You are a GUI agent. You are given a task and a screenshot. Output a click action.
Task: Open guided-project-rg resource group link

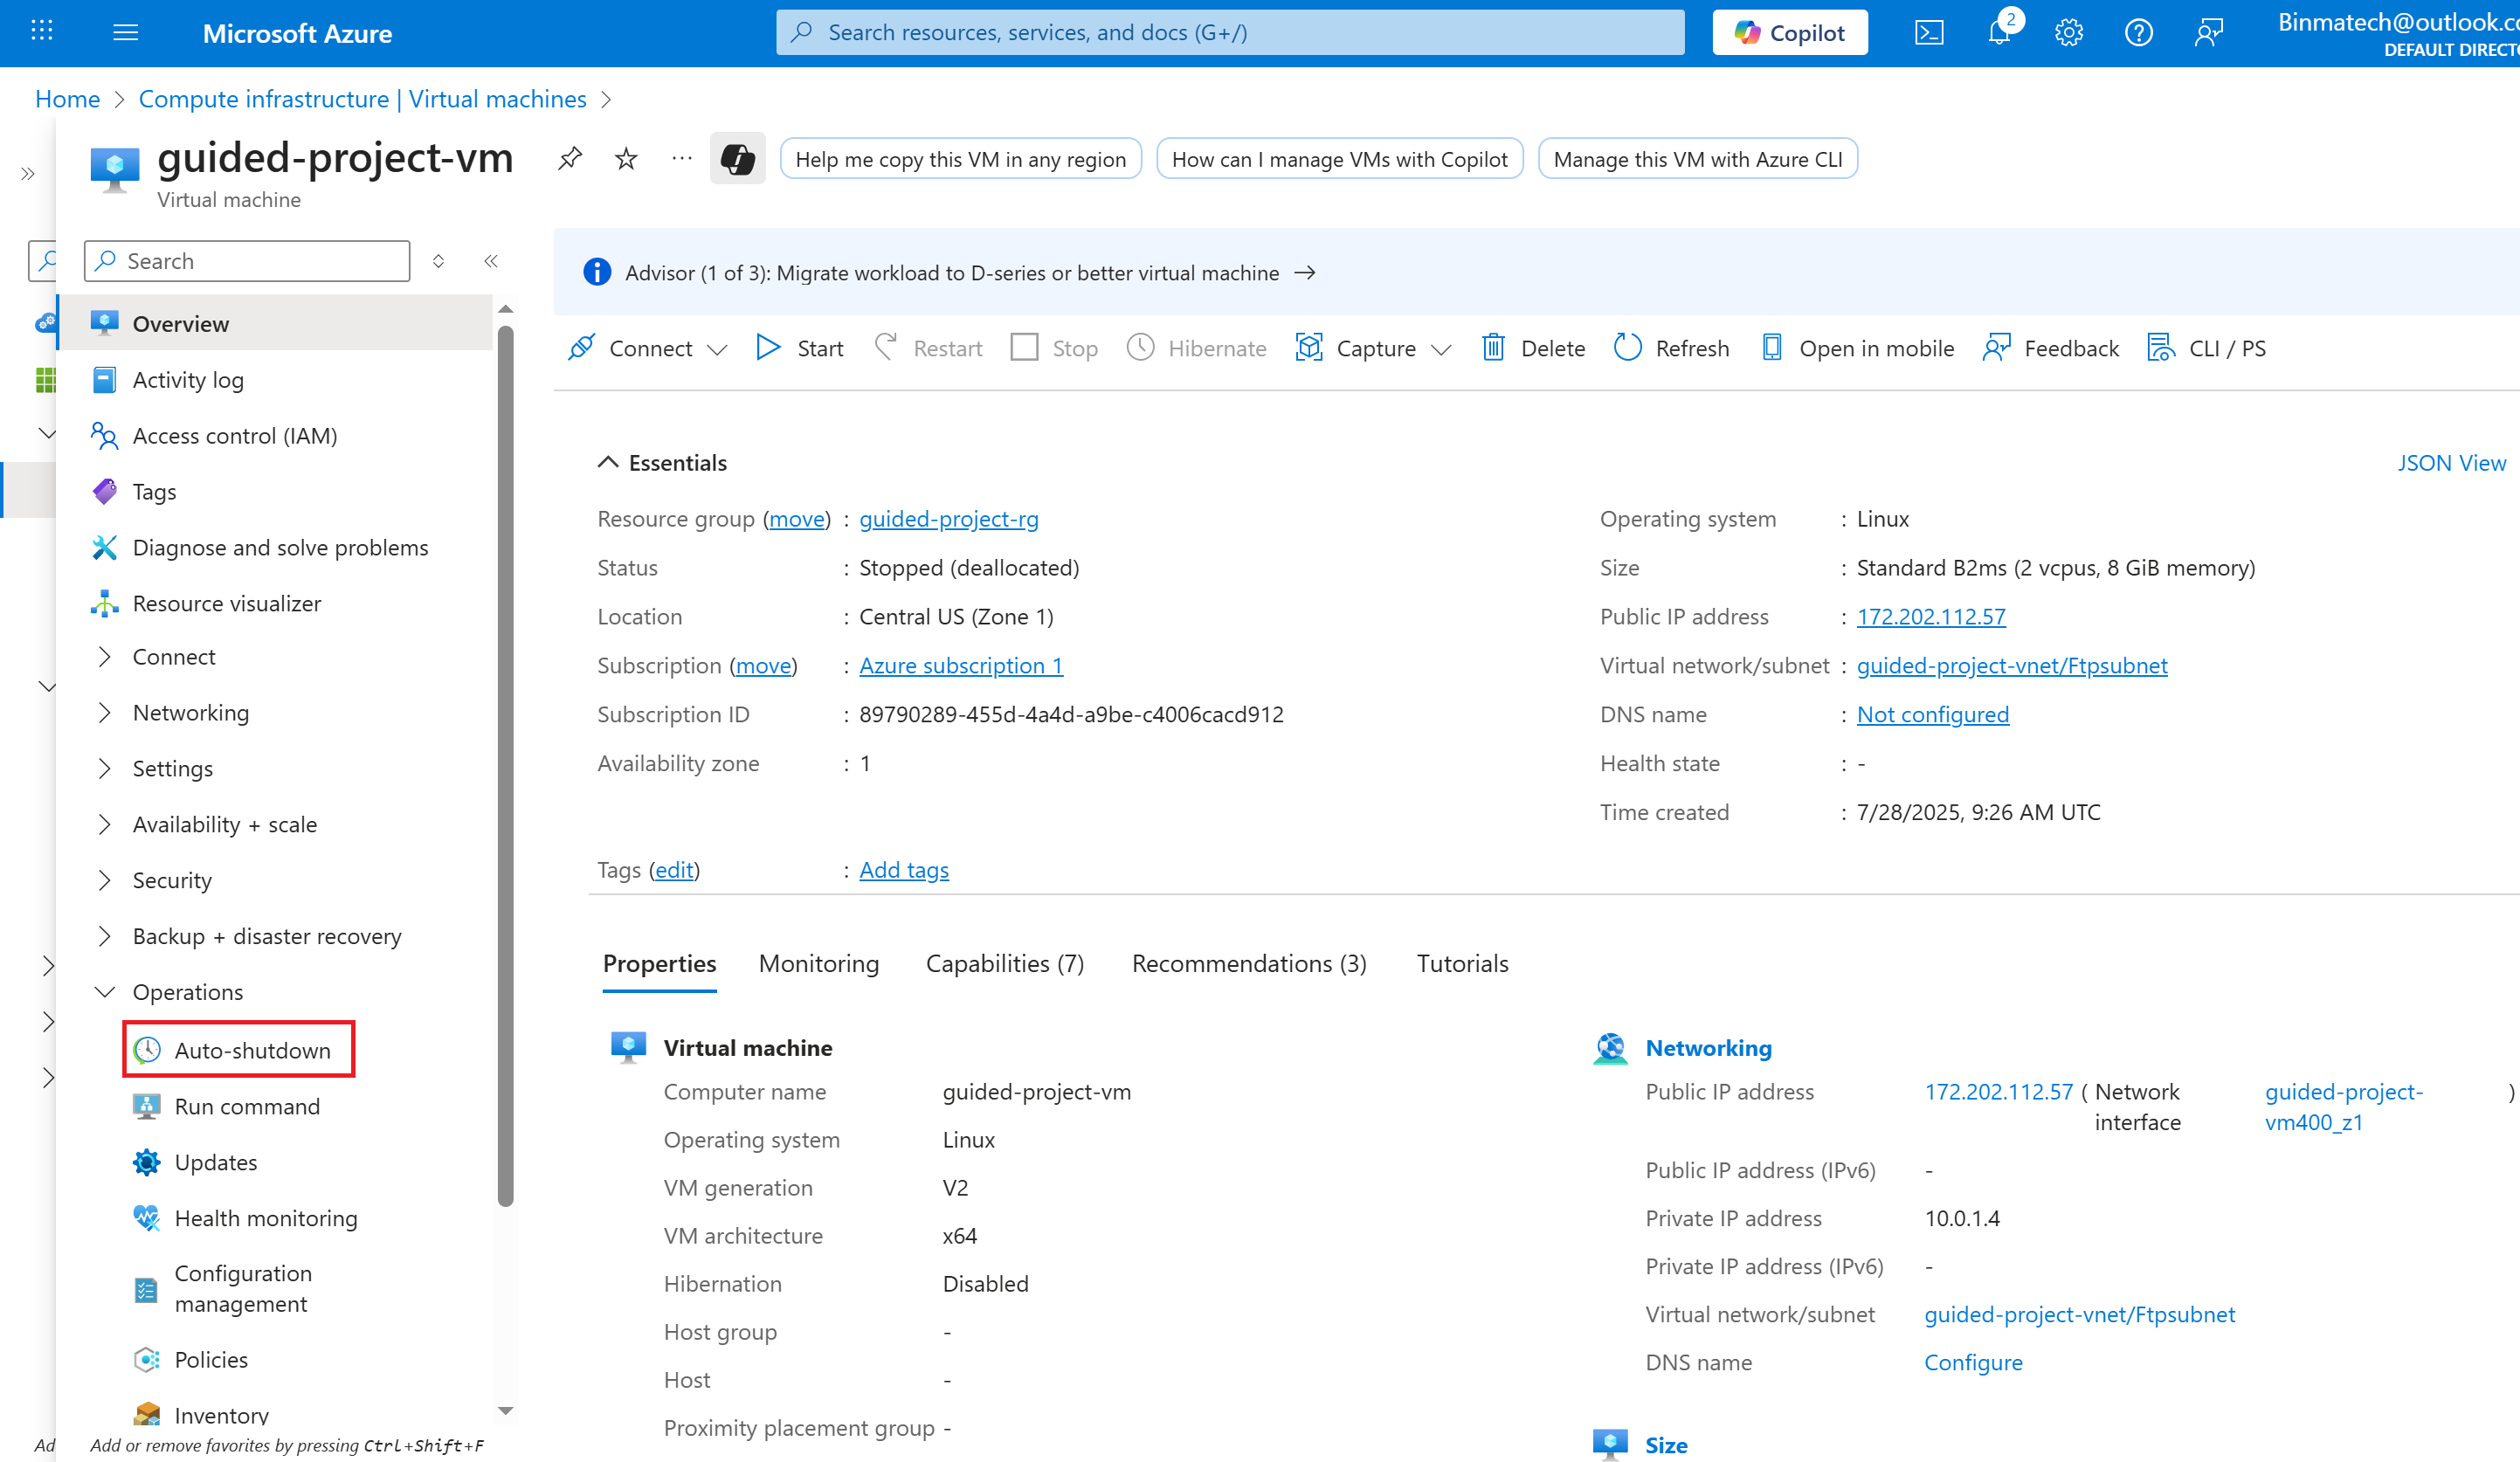(948, 519)
